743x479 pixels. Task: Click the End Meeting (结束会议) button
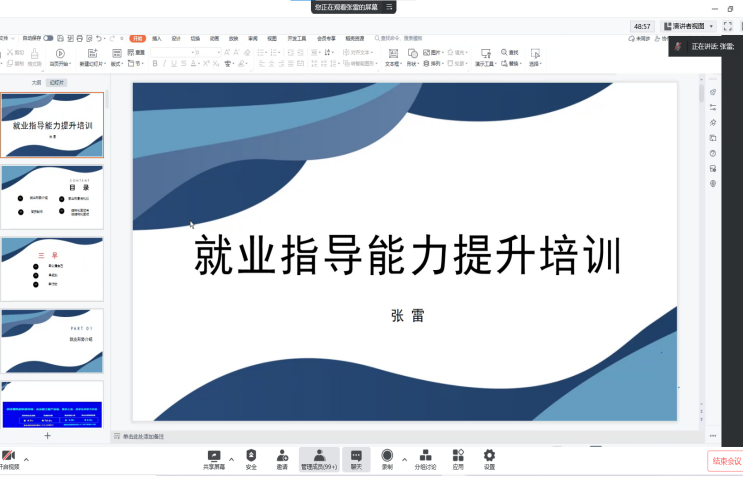point(725,461)
